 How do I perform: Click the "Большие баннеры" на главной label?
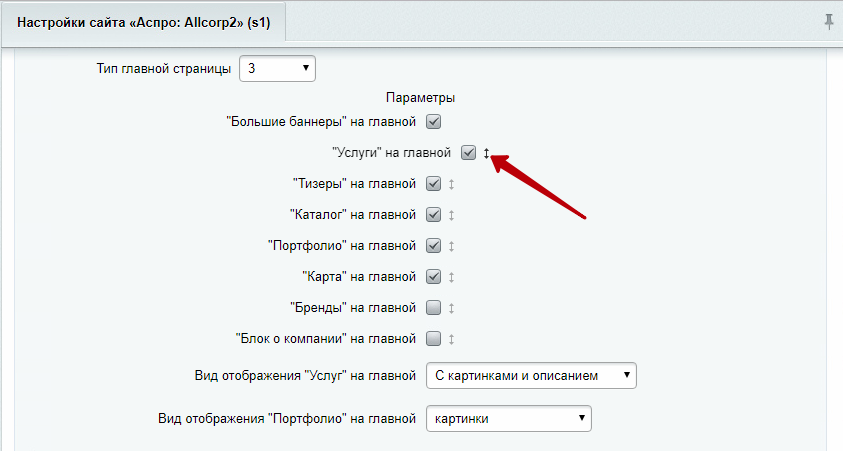click(x=322, y=122)
